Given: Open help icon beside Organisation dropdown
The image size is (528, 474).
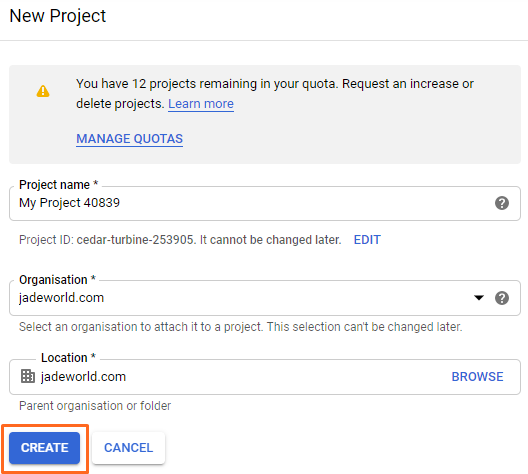Looking at the screenshot, I should click(502, 298).
